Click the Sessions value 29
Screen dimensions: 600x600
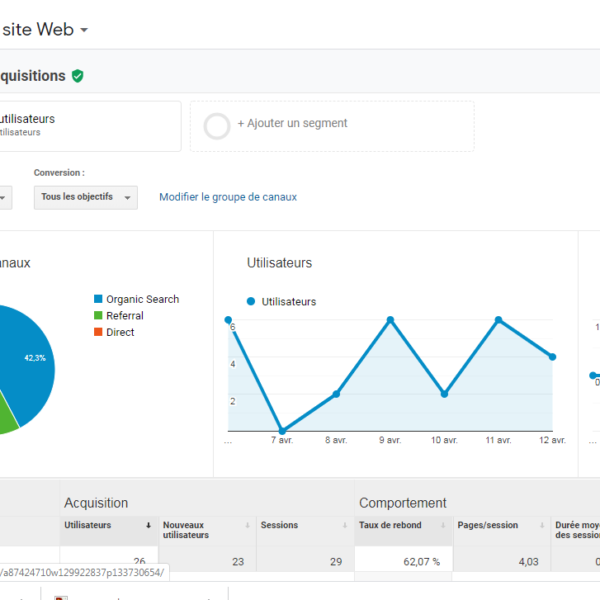pyautogui.click(x=336, y=562)
